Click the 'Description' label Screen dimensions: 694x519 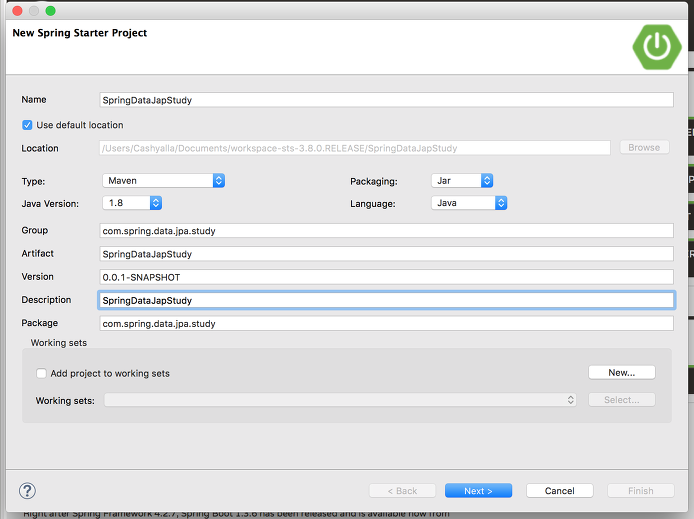pyautogui.click(x=46, y=300)
